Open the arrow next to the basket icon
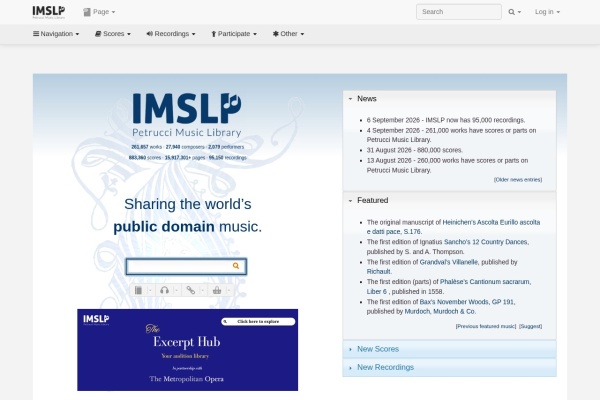 click(229, 291)
